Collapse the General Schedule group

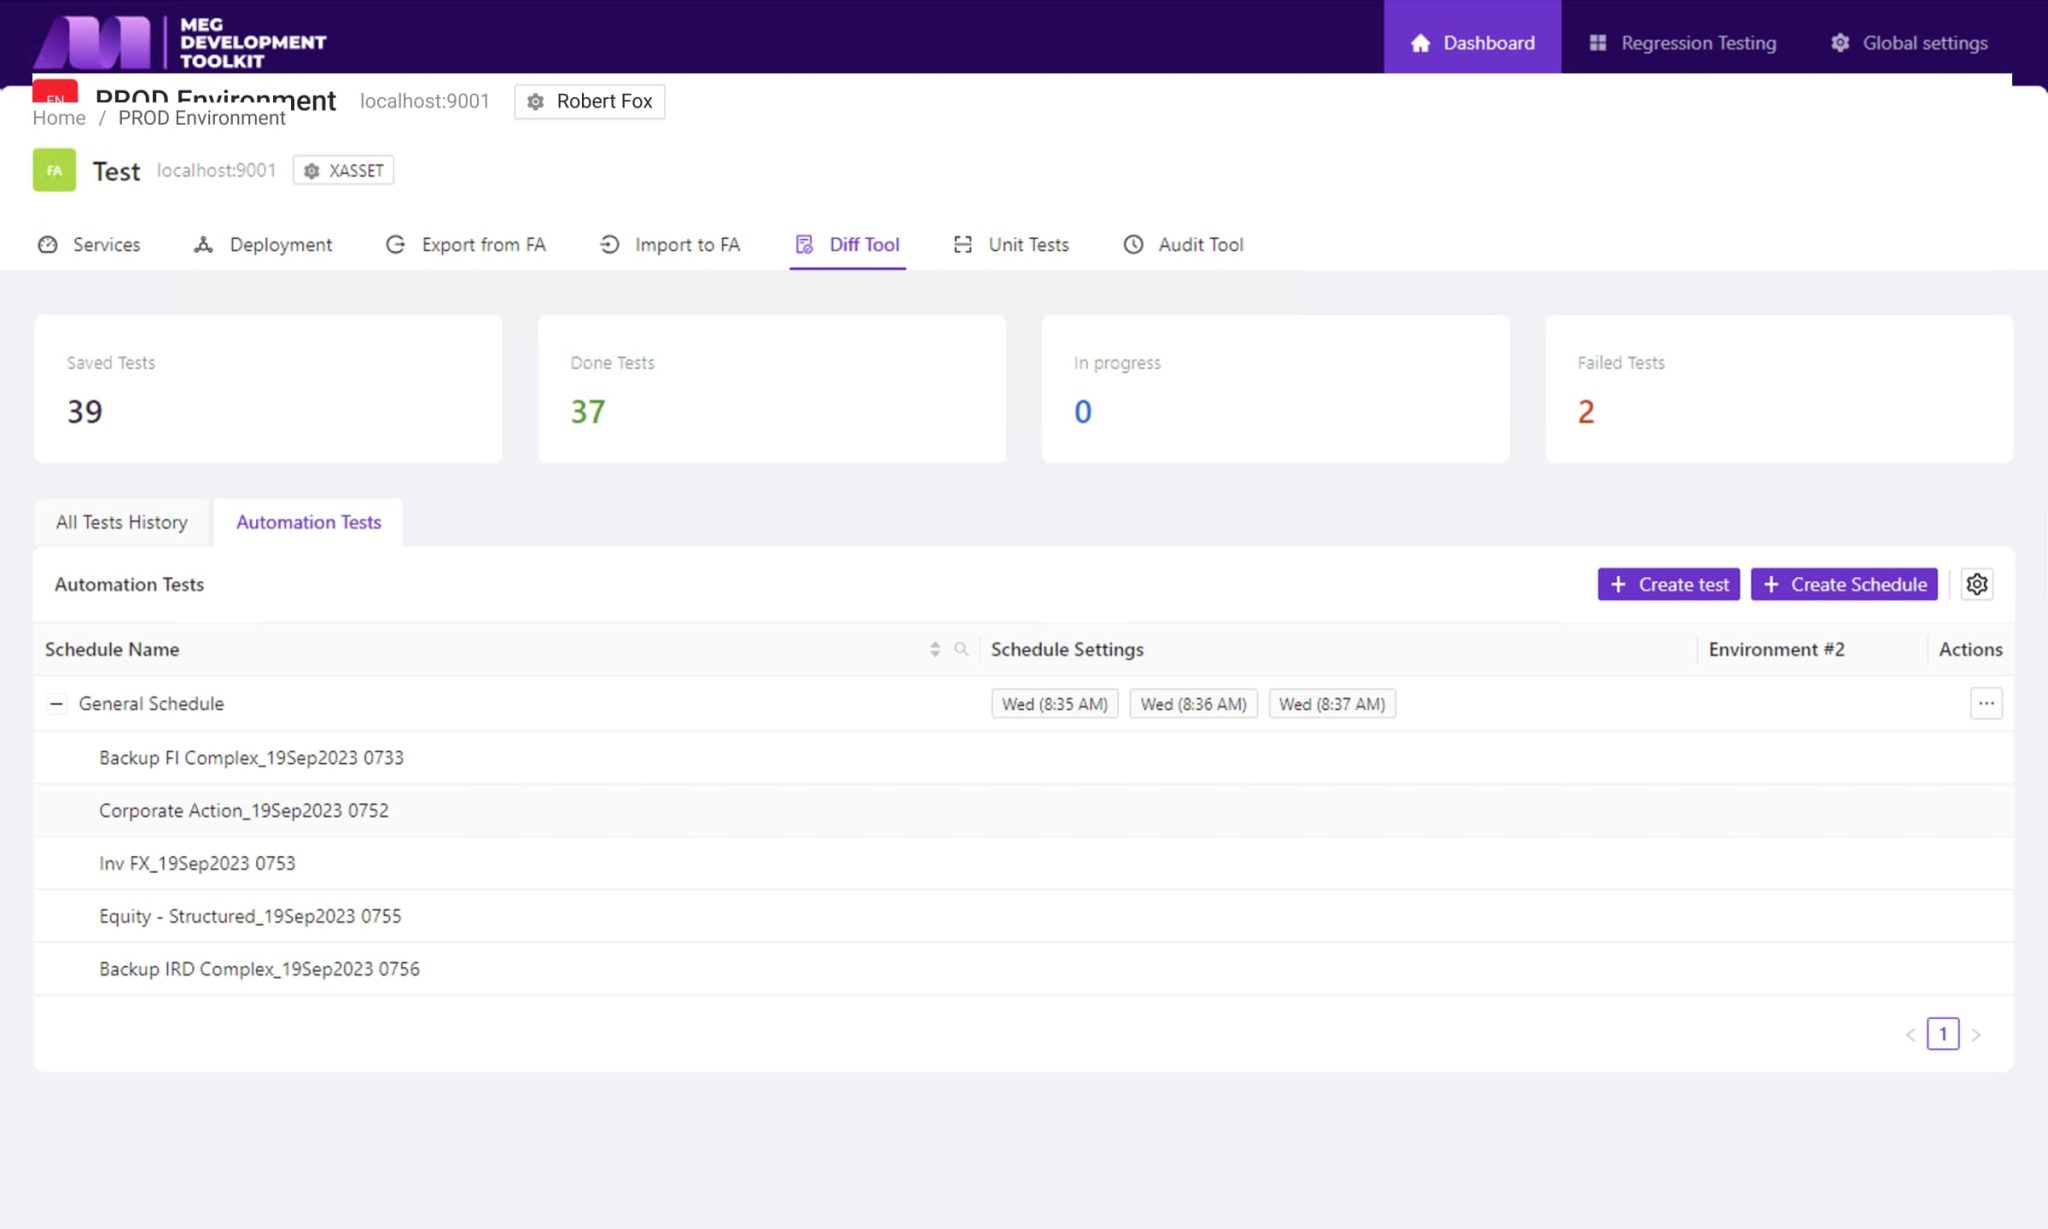tap(57, 703)
